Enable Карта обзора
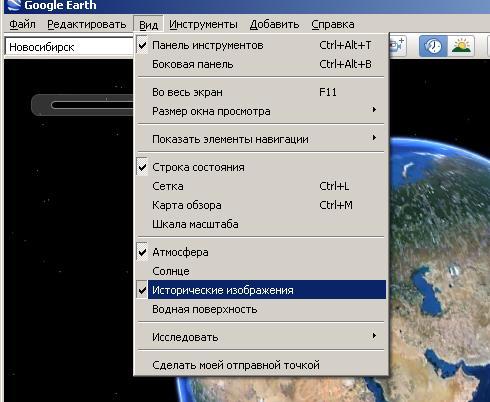Viewport: 490px width, 402px height. coord(261,205)
